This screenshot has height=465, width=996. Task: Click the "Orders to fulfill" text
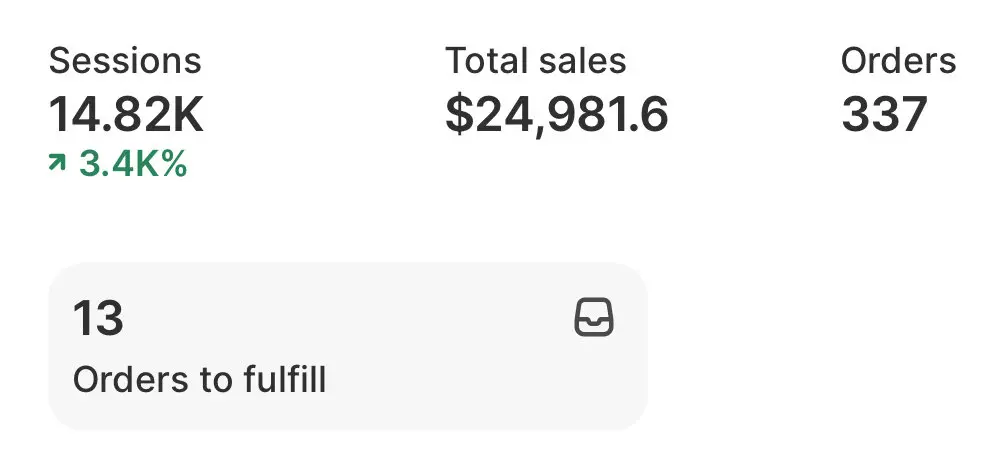[x=199, y=380]
